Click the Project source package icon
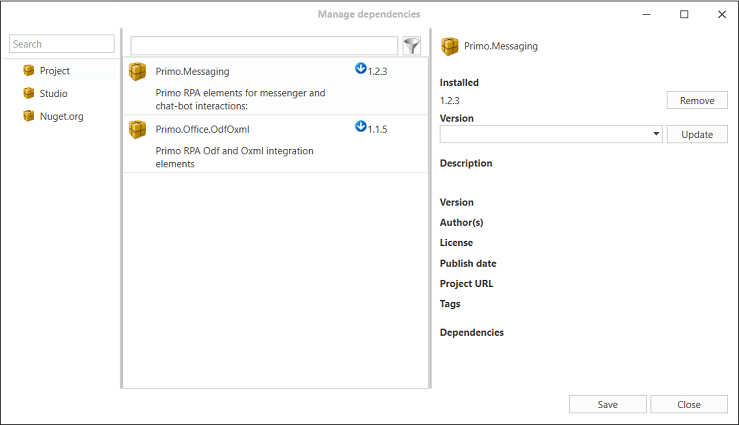This screenshot has width=739, height=425. (29, 71)
